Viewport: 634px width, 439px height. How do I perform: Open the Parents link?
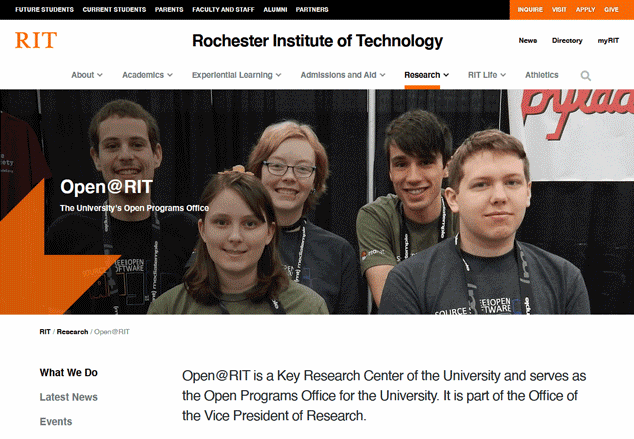pos(169,9)
